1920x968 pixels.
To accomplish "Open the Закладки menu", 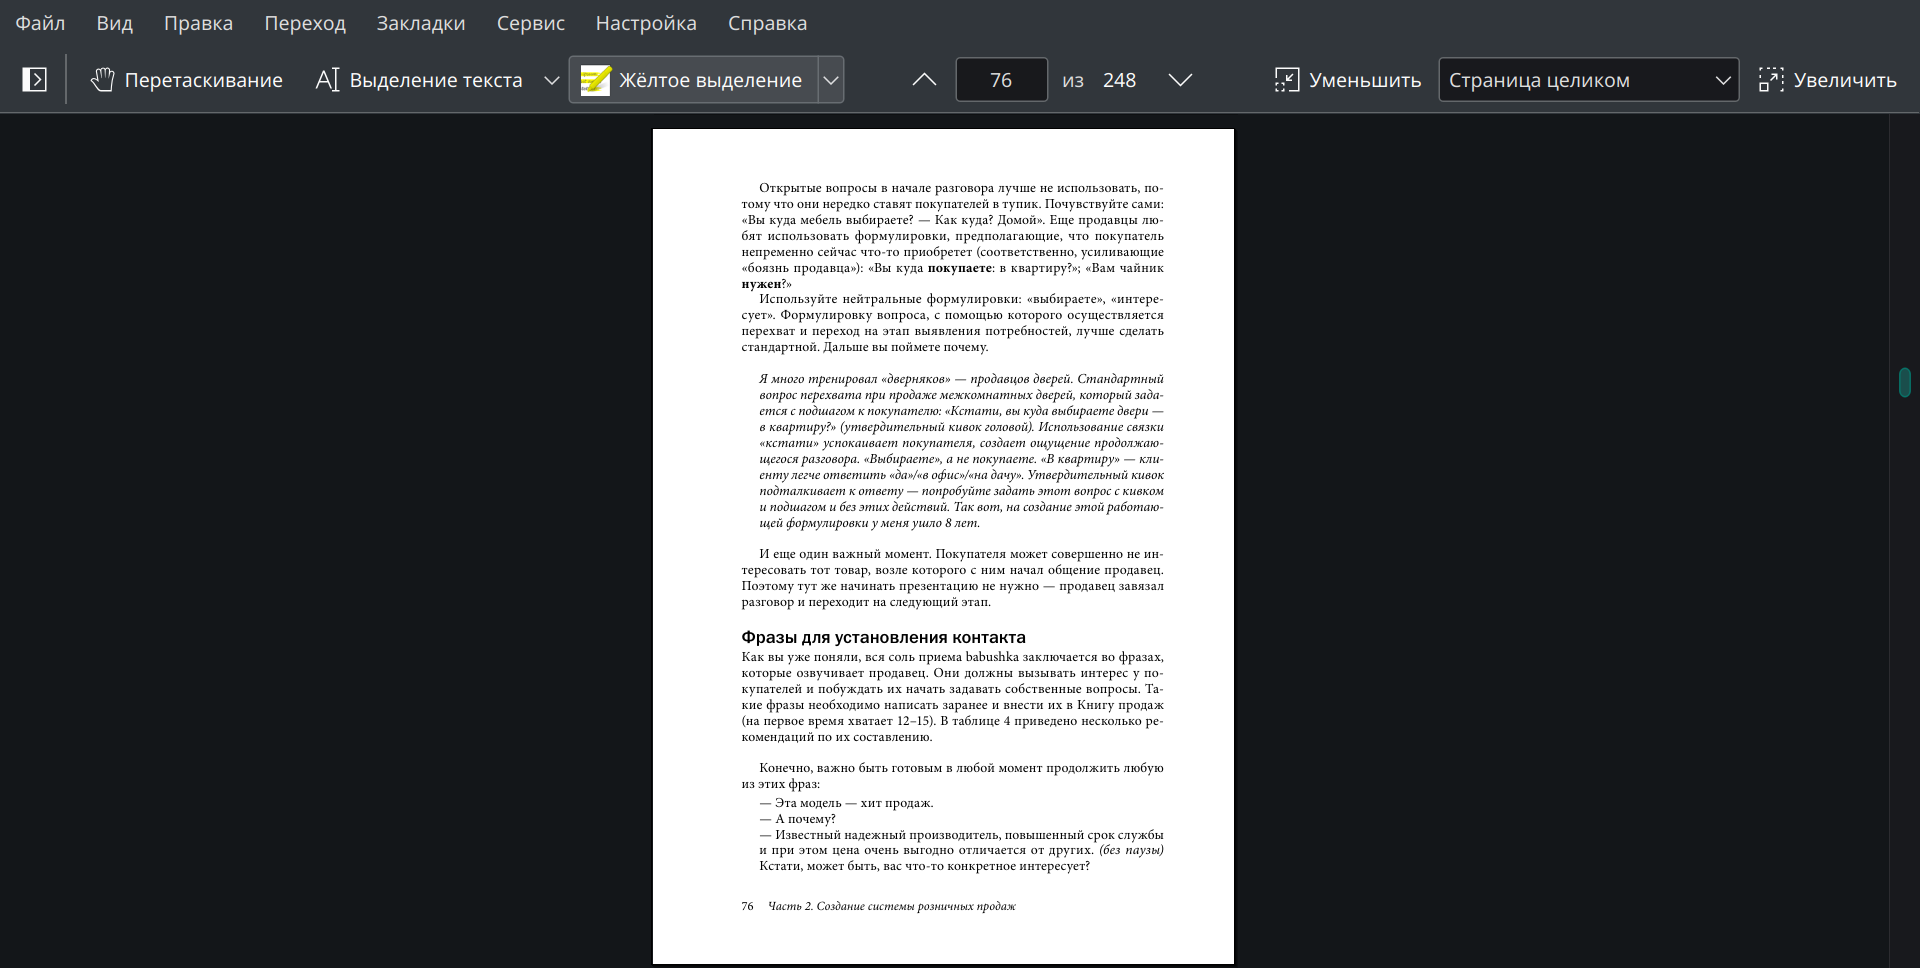I will [x=421, y=23].
